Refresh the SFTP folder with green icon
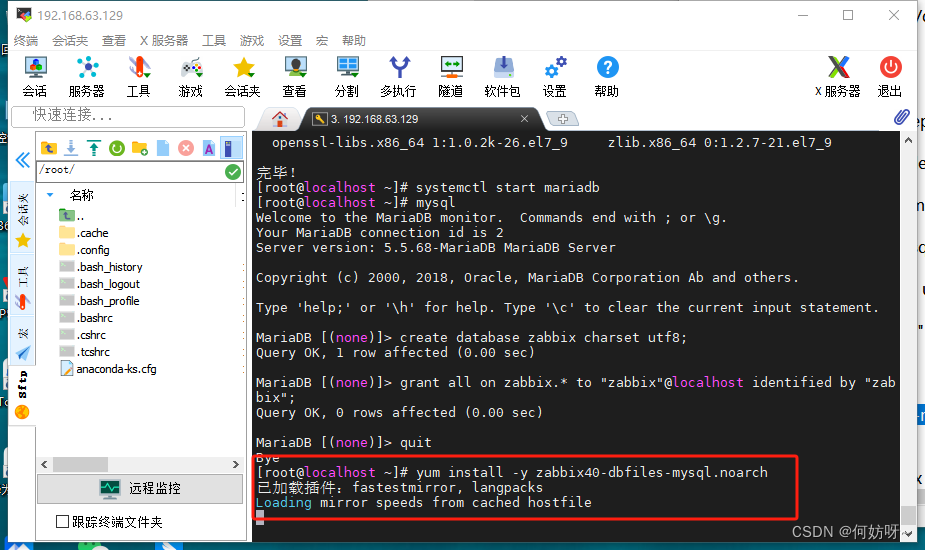925x550 pixels. pyautogui.click(x=117, y=148)
